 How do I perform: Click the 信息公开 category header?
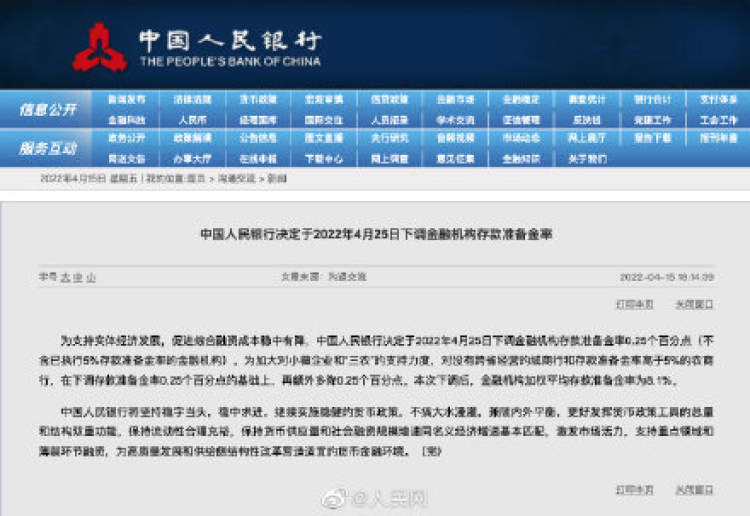click(47, 110)
